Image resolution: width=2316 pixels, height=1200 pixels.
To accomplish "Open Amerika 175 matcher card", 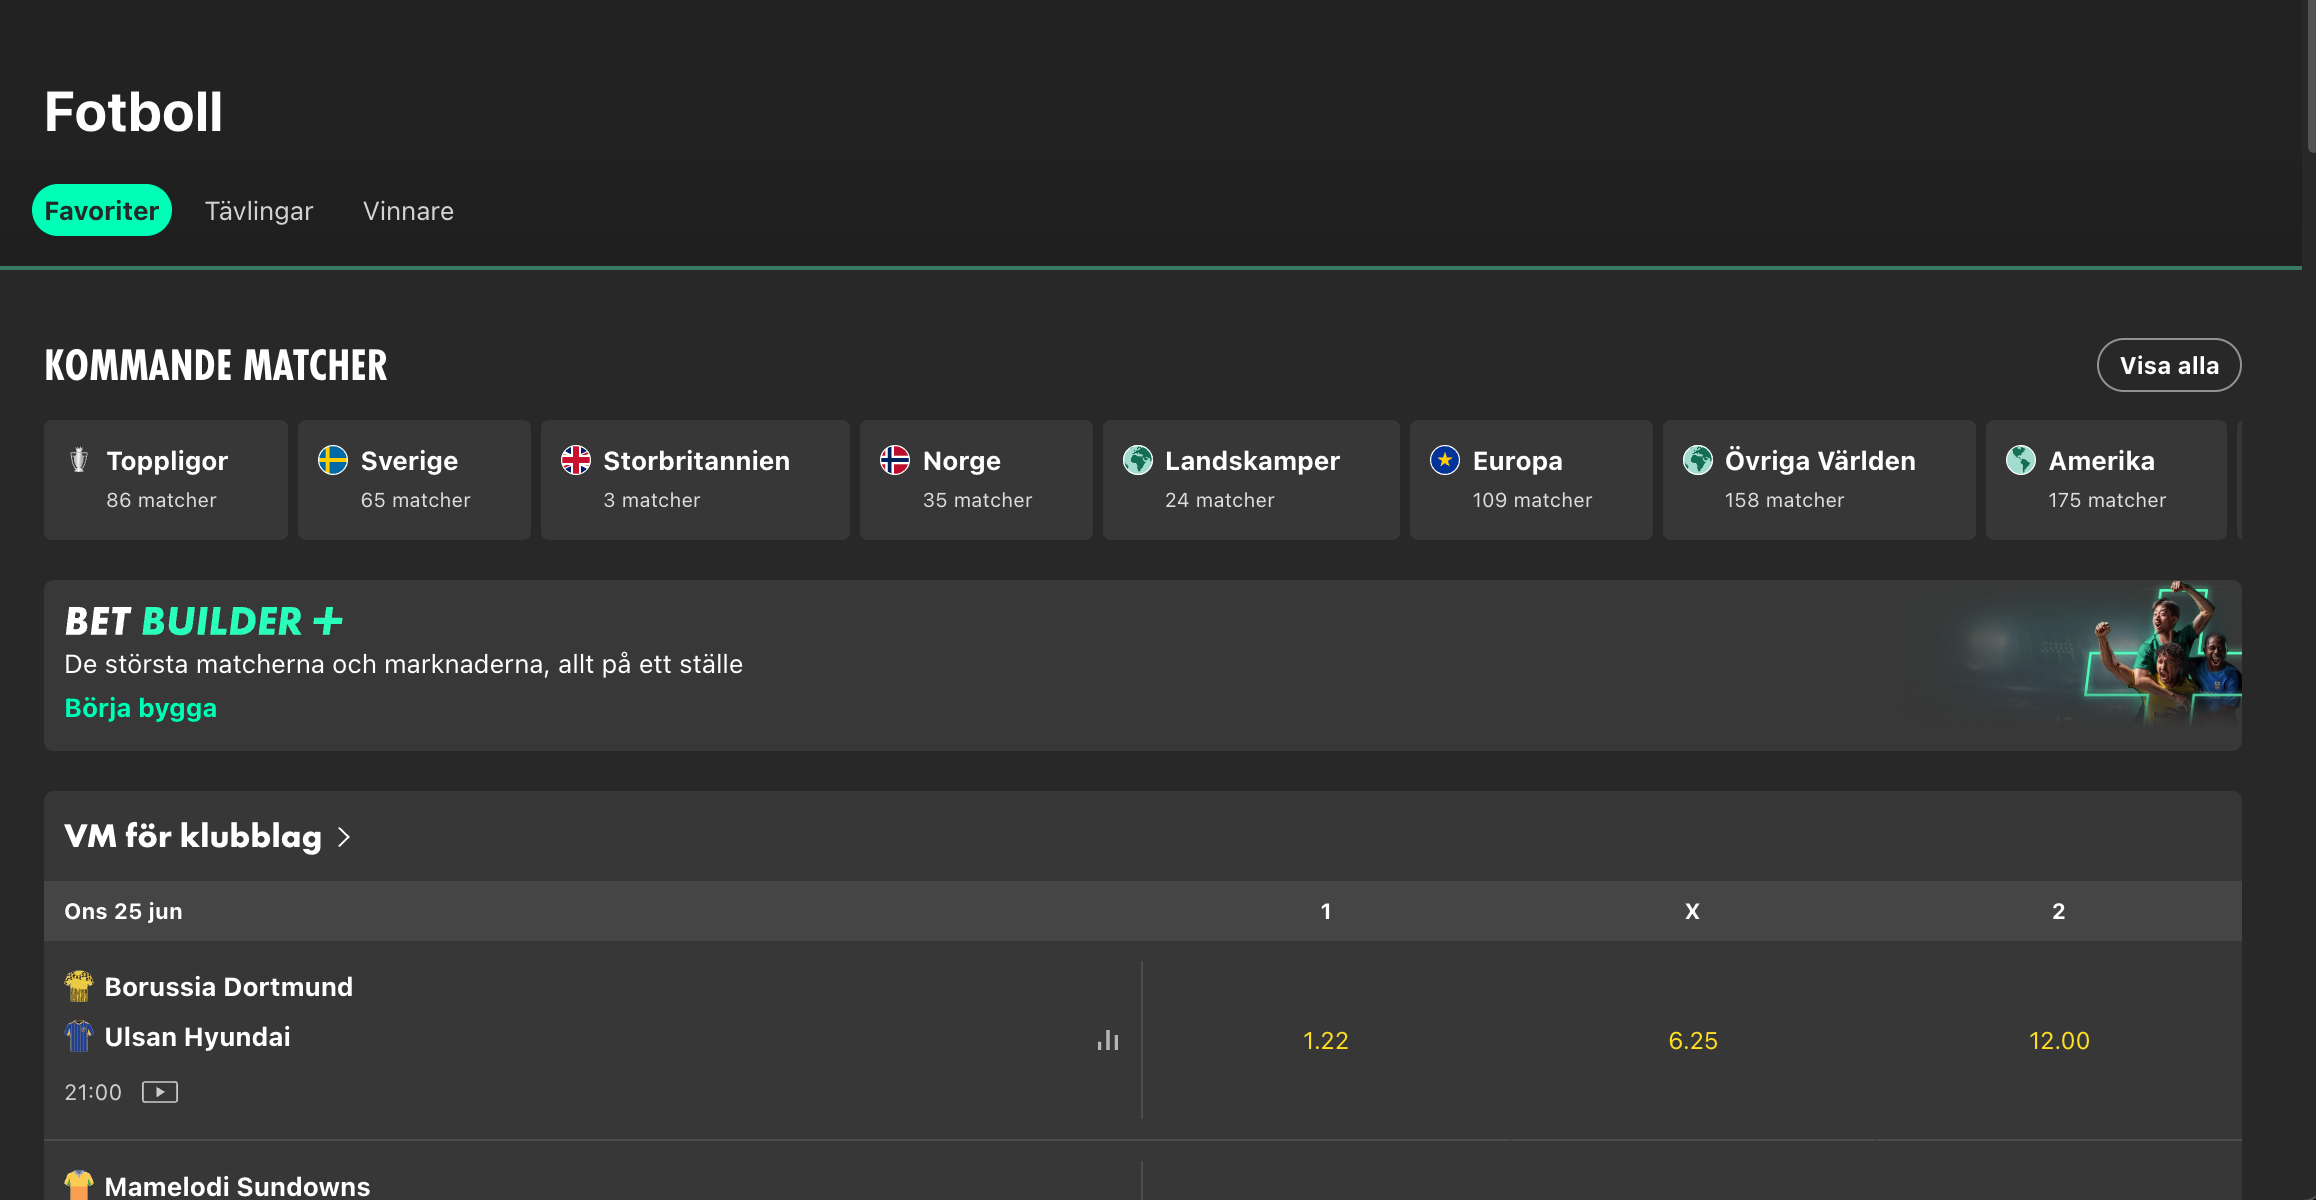I will coord(2106,480).
